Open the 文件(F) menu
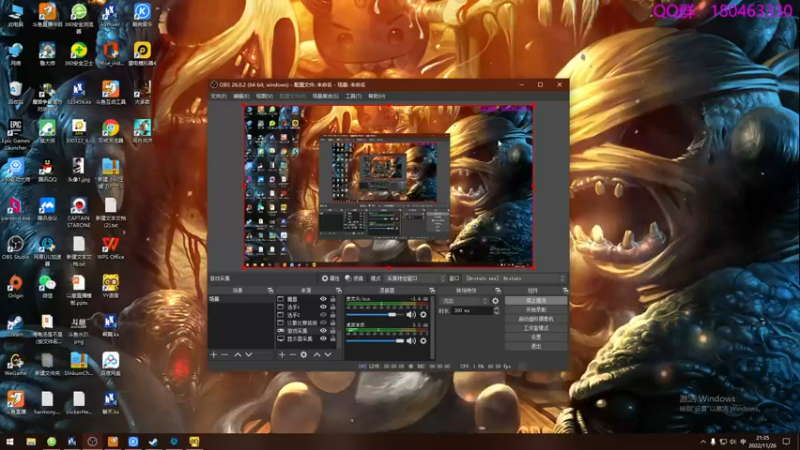Screen dimensions: 800x450 [218, 96]
